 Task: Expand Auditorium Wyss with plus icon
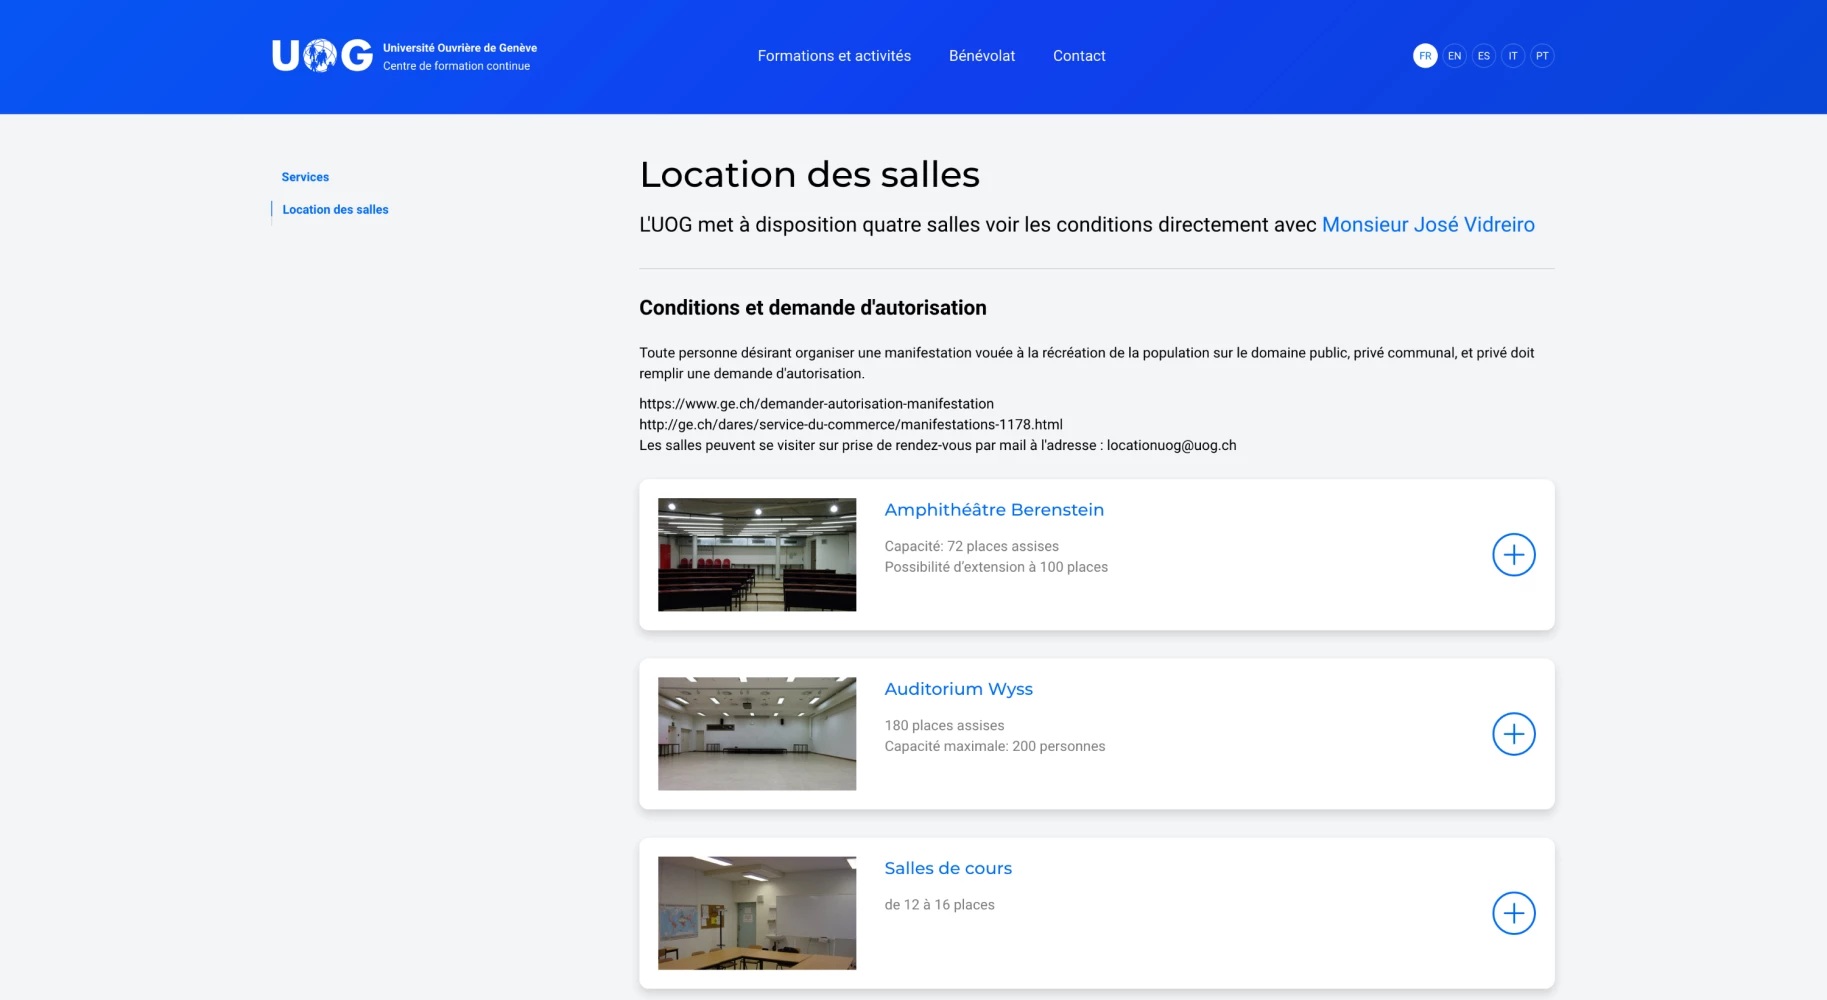[x=1513, y=734]
